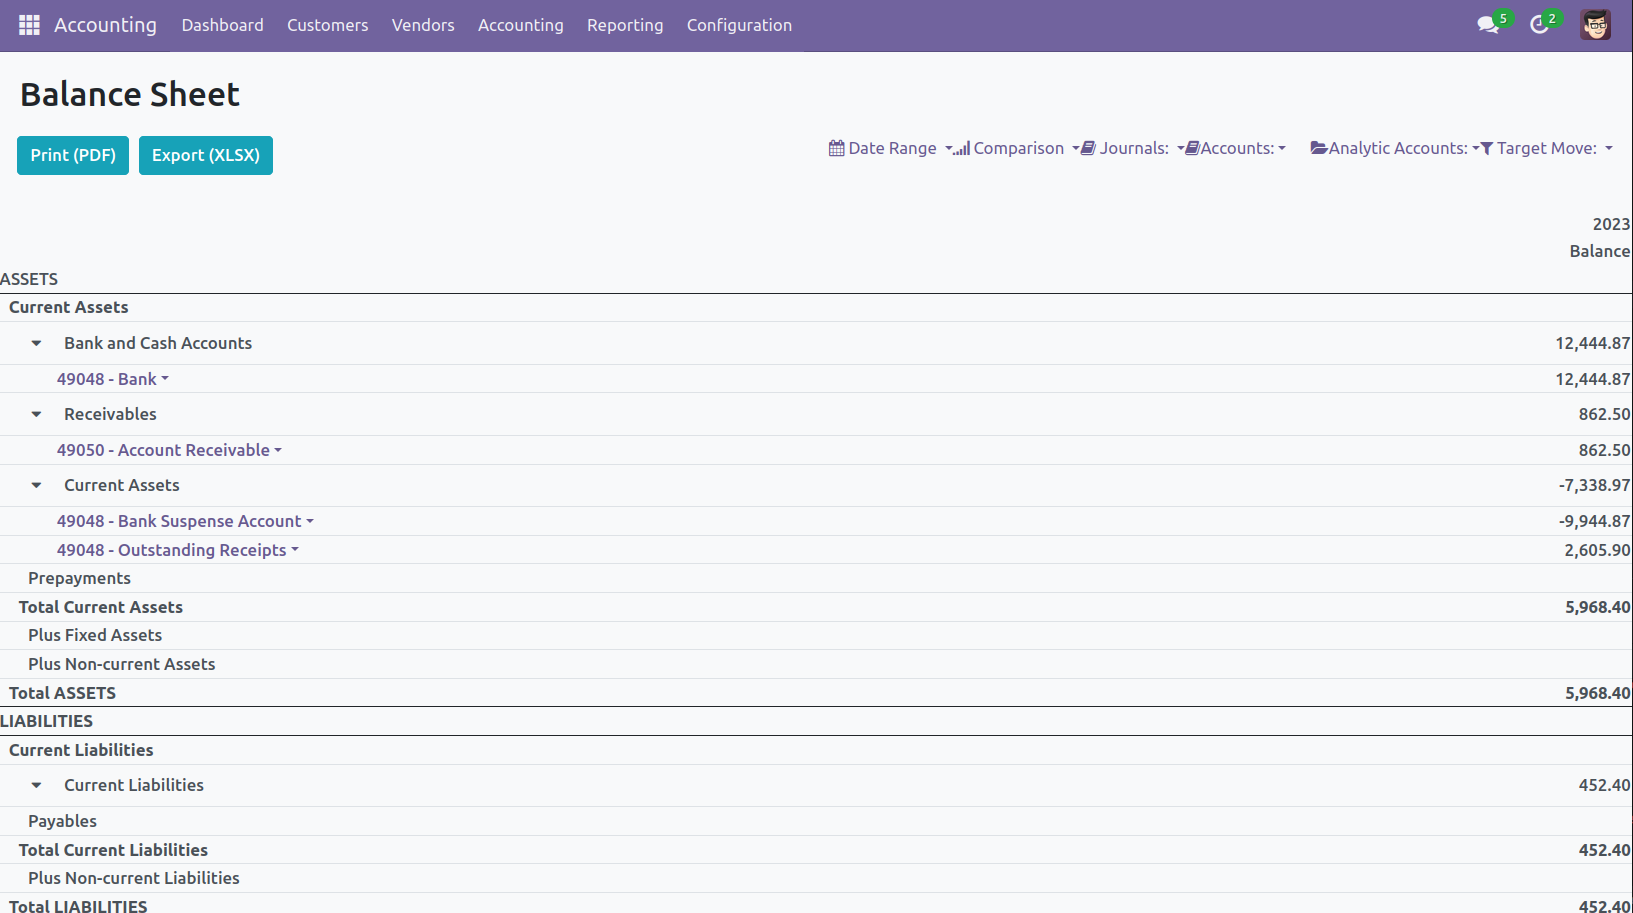Screen dimensions: 1633x913
Task: Click the Journals book icon
Action: pos(1088,148)
